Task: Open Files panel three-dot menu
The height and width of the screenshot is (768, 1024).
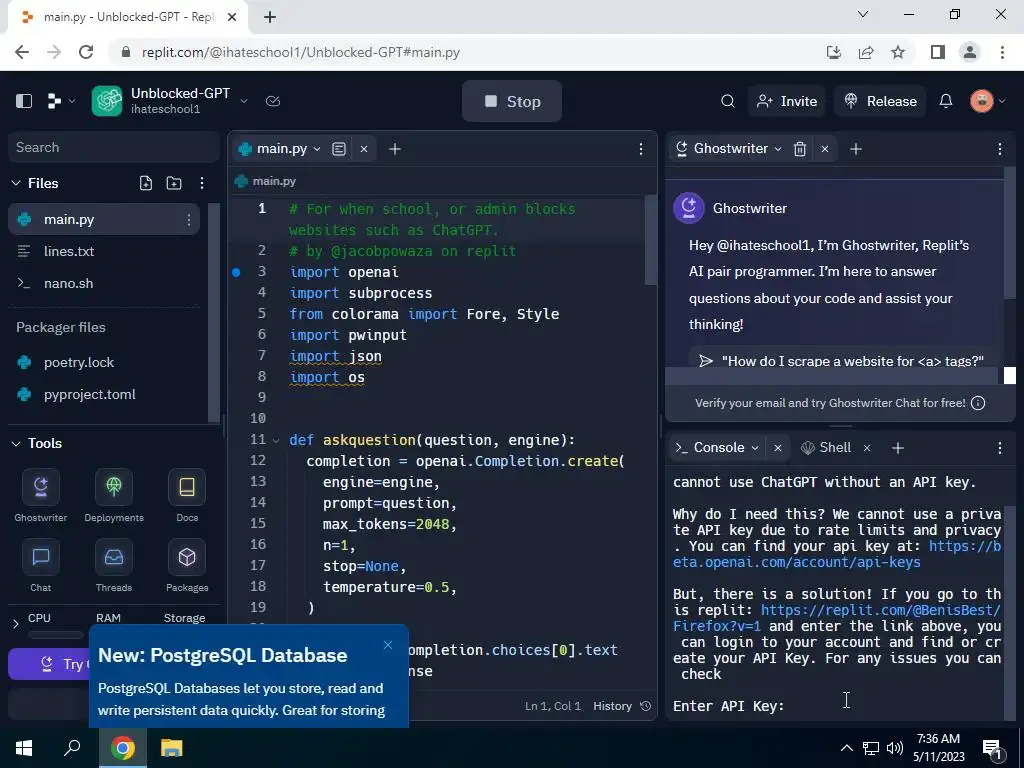Action: click(x=202, y=183)
